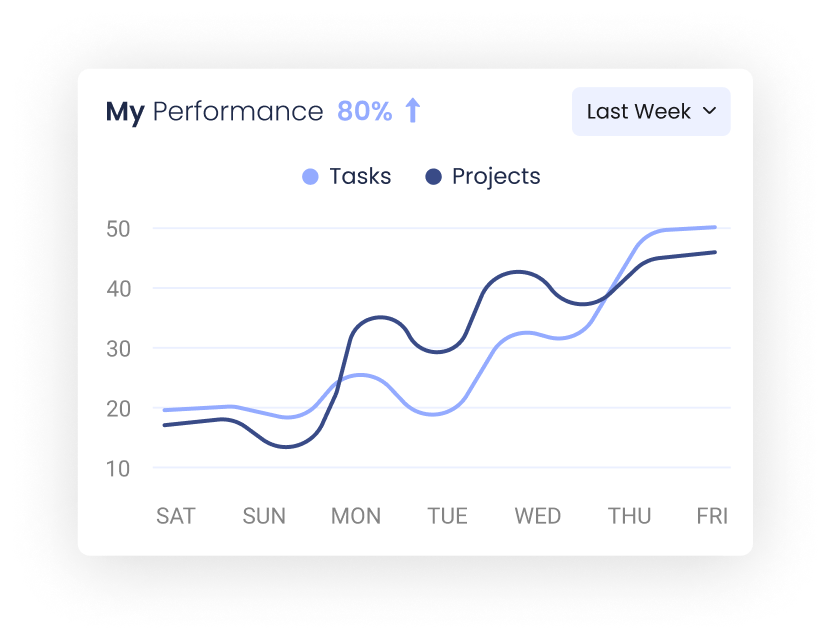This screenshot has width=829, height=640.
Task: Click the 80% performance value
Action: (365, 111)
